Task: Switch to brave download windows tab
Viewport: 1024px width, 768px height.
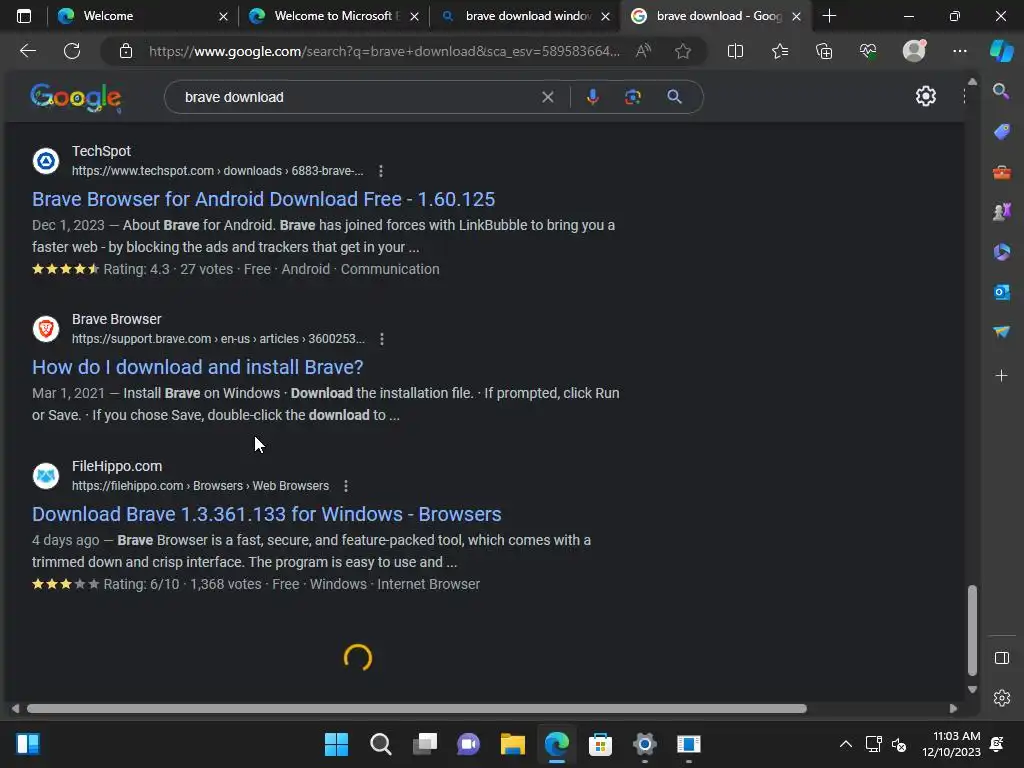Action: tap(524, 16)
